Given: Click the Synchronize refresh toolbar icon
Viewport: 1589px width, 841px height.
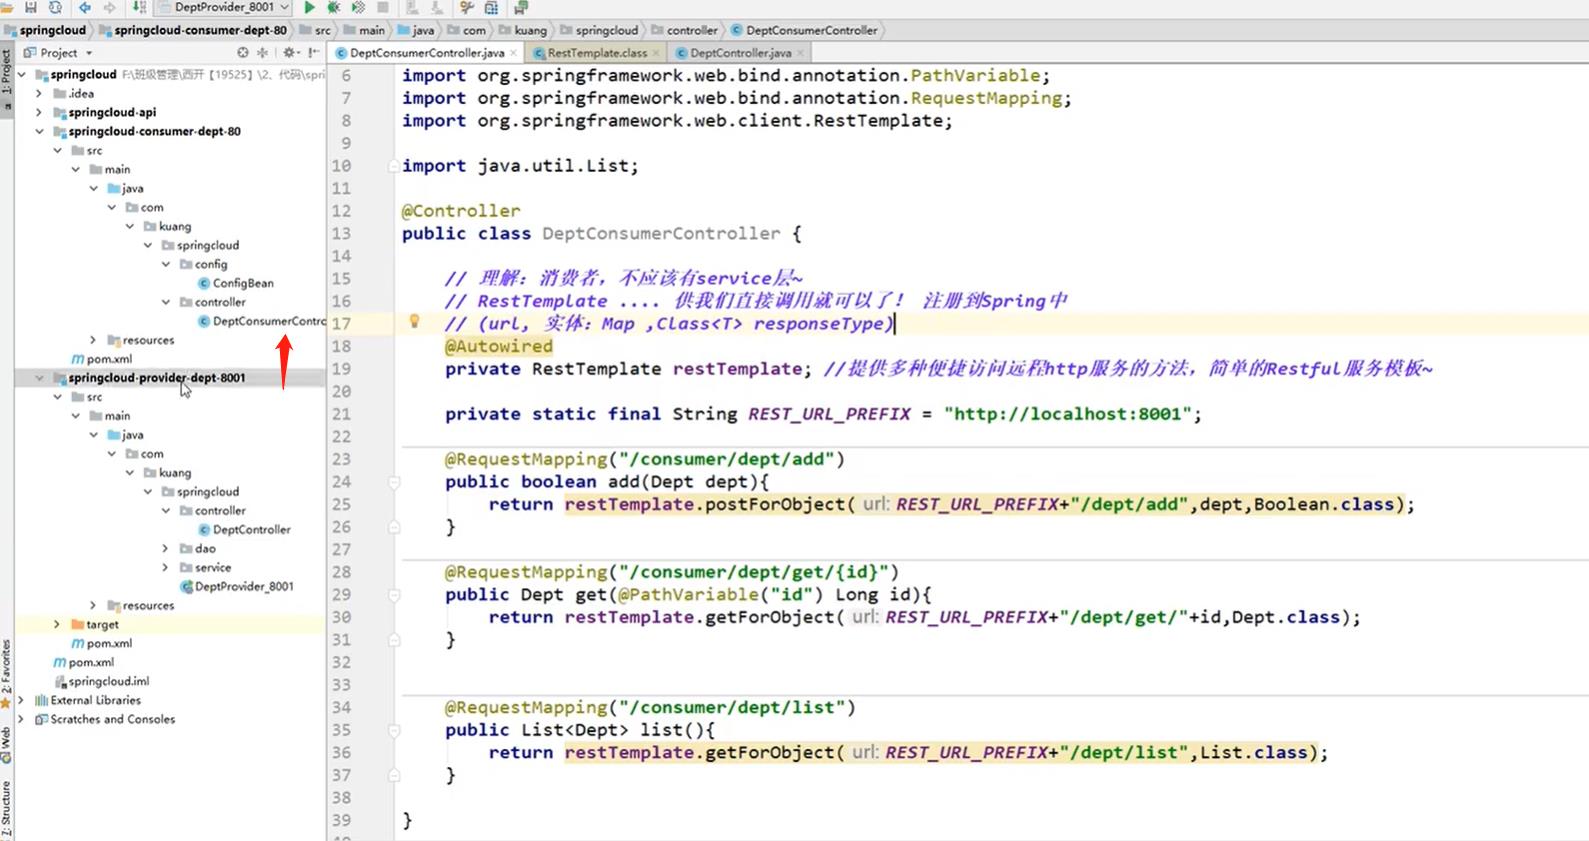Looking at the screenshot, I should coord(55,7).
